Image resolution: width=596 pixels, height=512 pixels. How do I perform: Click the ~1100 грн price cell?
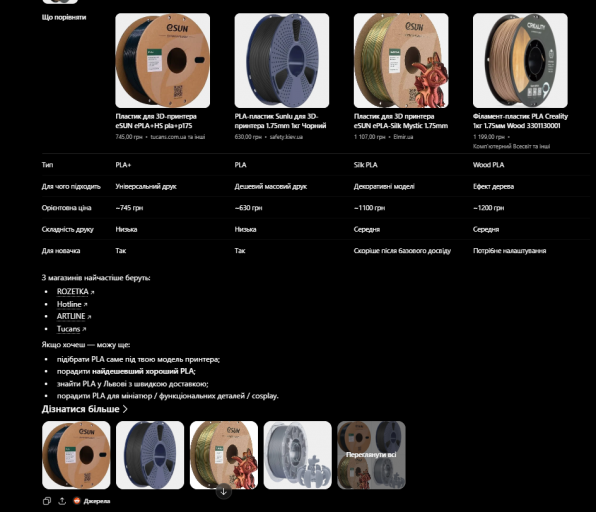click(369, 208)
